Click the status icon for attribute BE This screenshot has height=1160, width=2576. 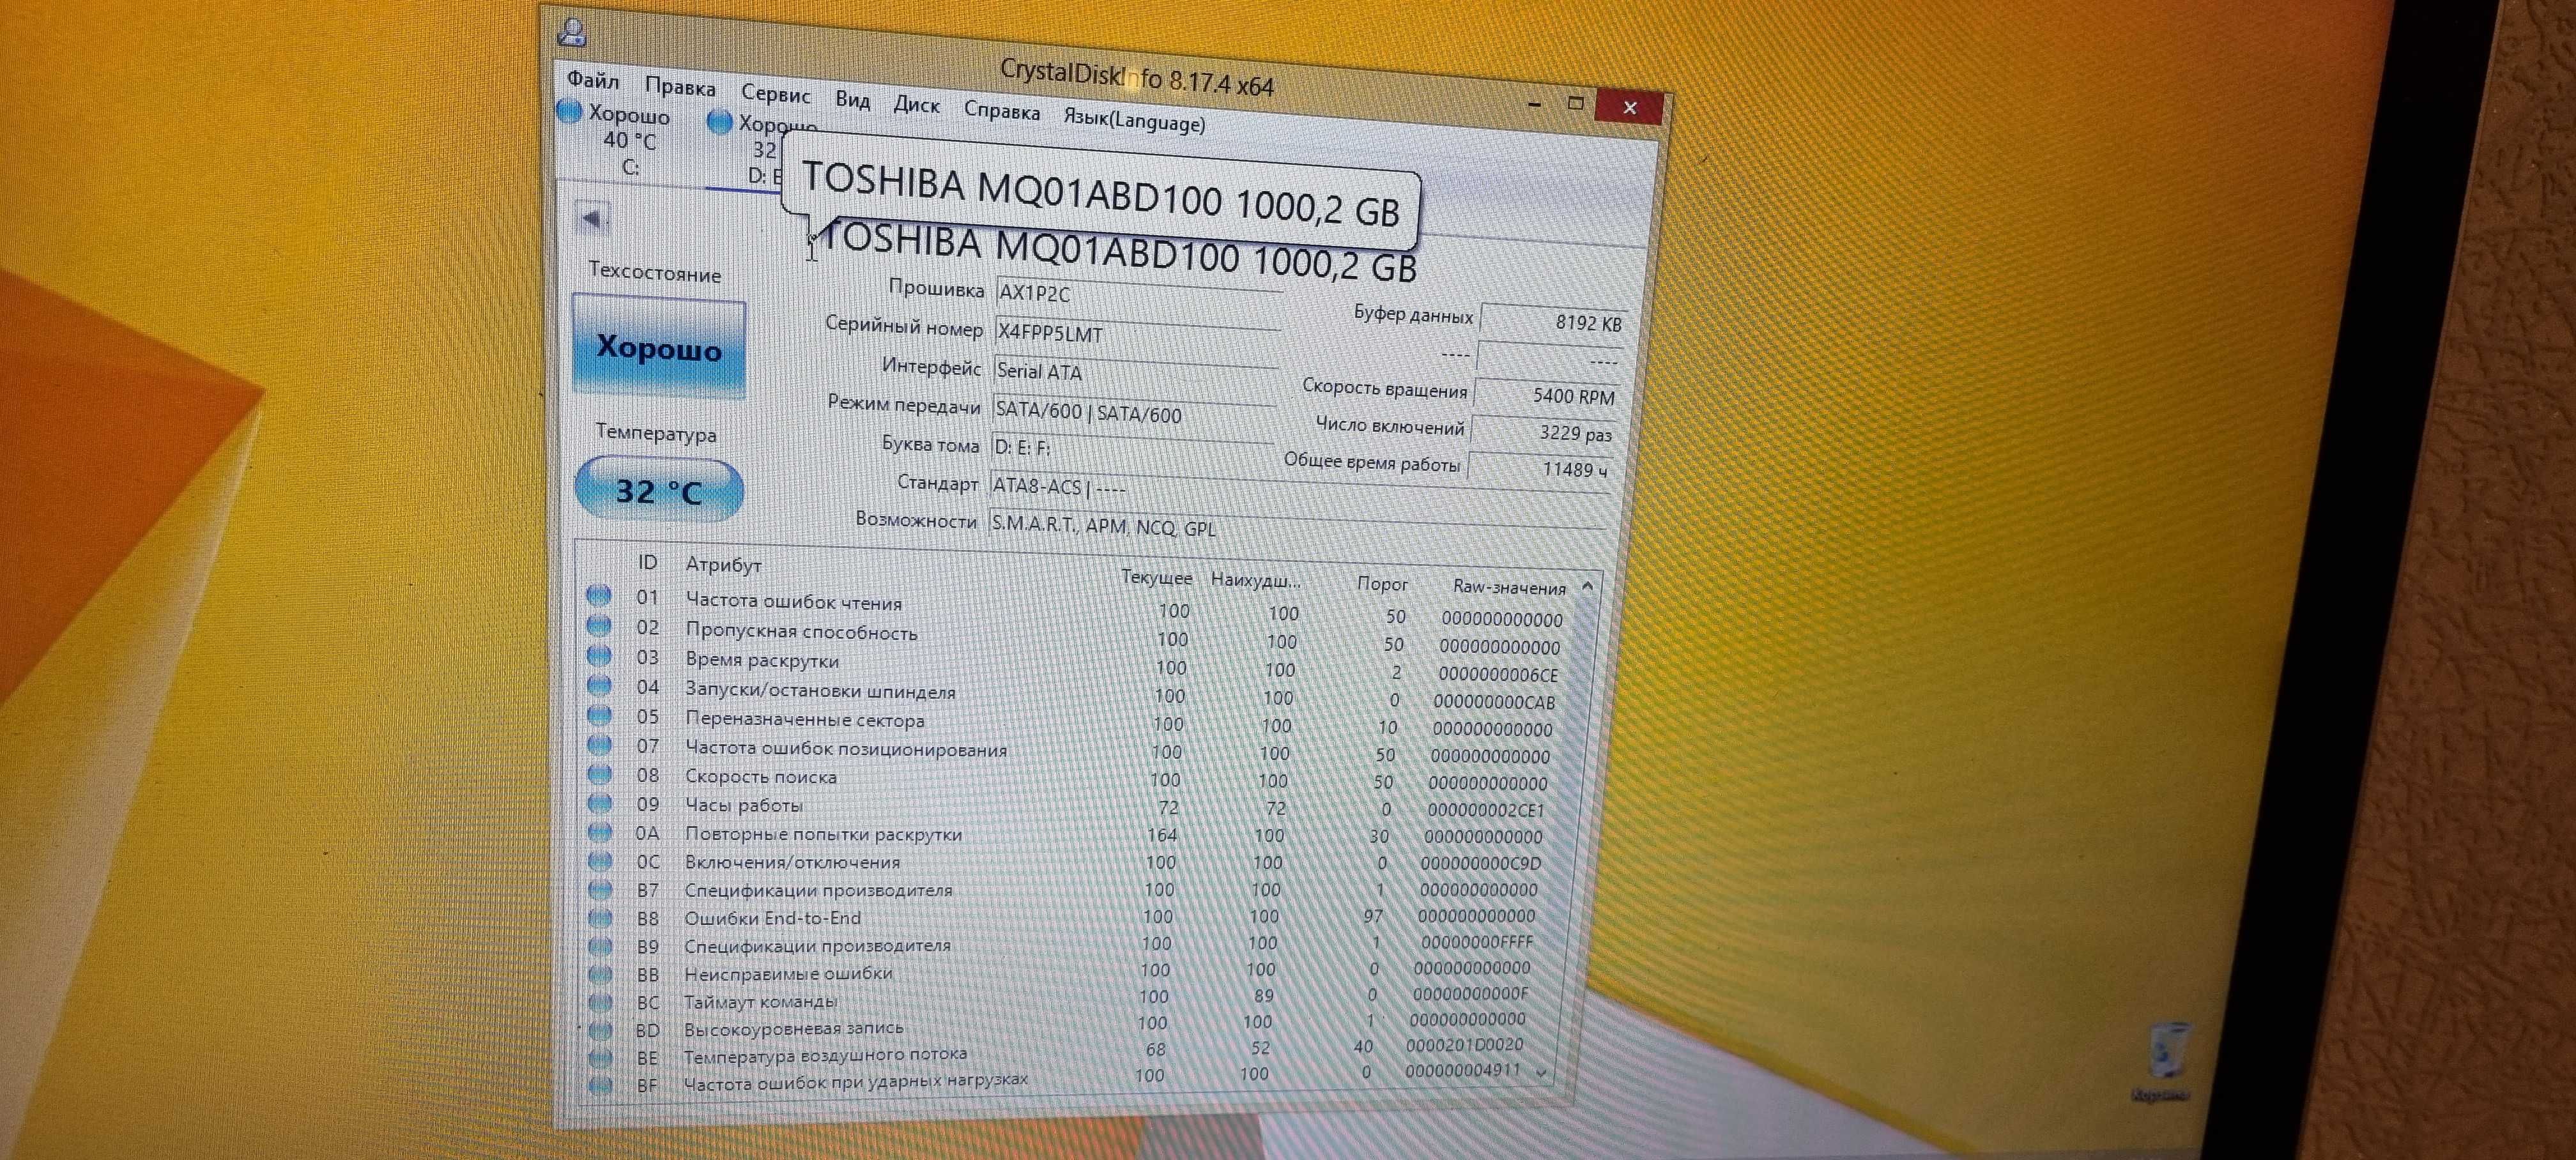599,1057
